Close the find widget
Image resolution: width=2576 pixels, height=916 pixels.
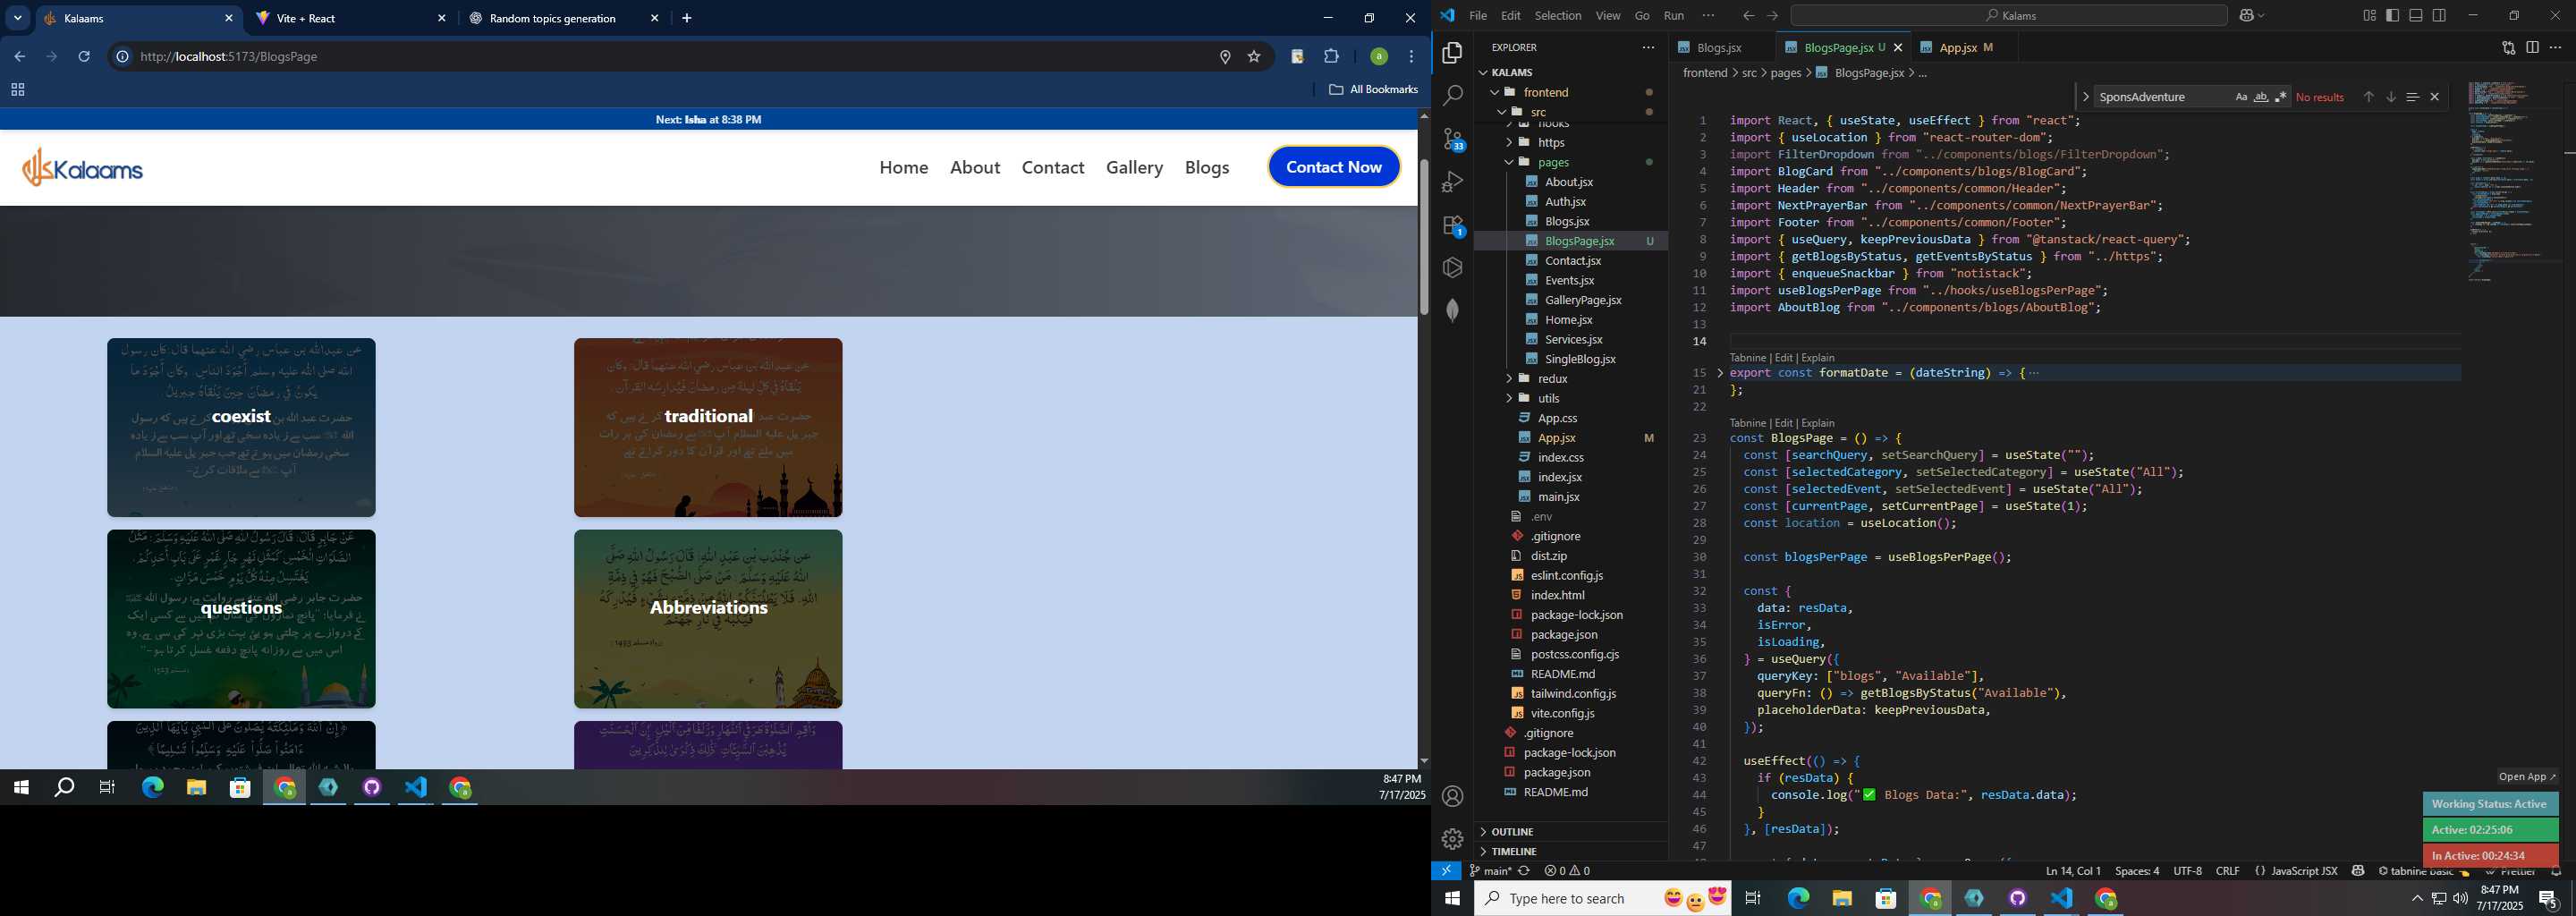(2434, 97)
